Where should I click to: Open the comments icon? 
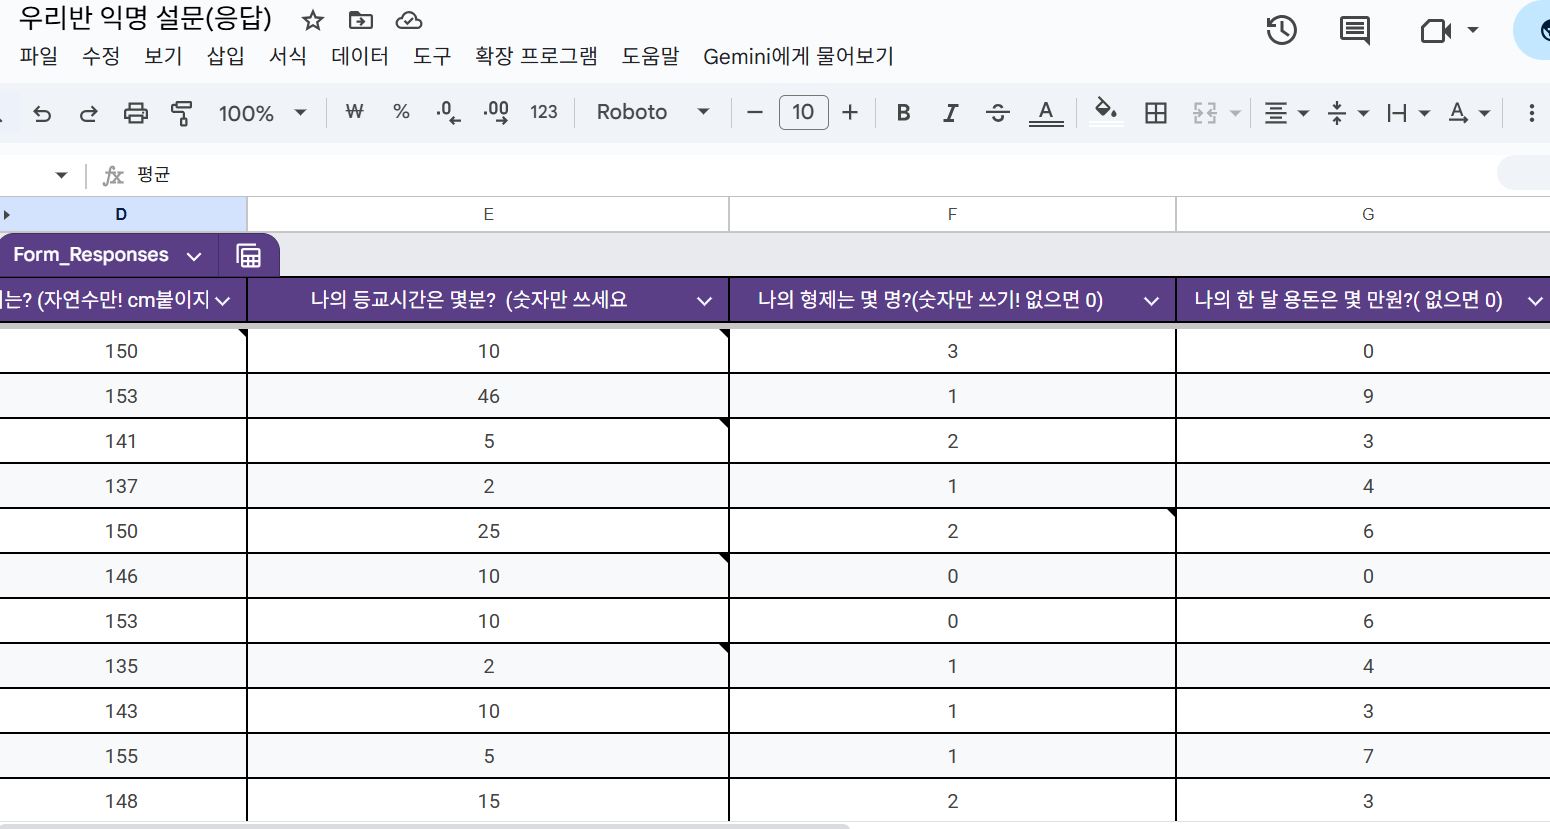[1355, 30]
